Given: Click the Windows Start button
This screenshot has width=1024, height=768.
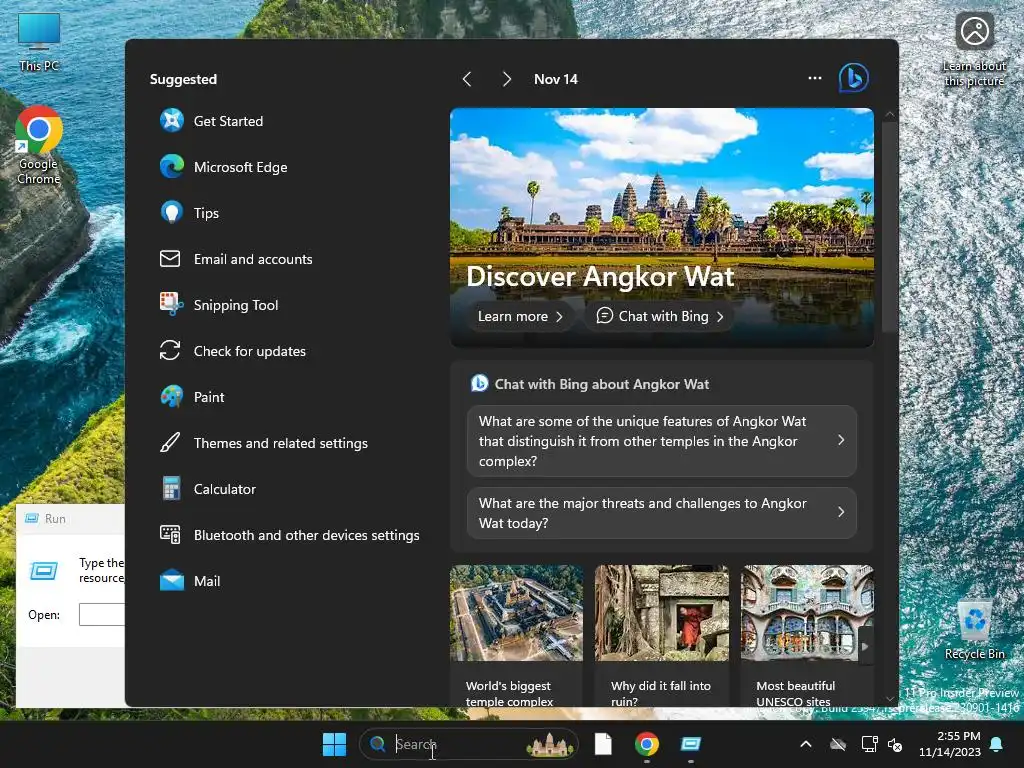Looking at the screenshot, I should click(x=334, y=744).
